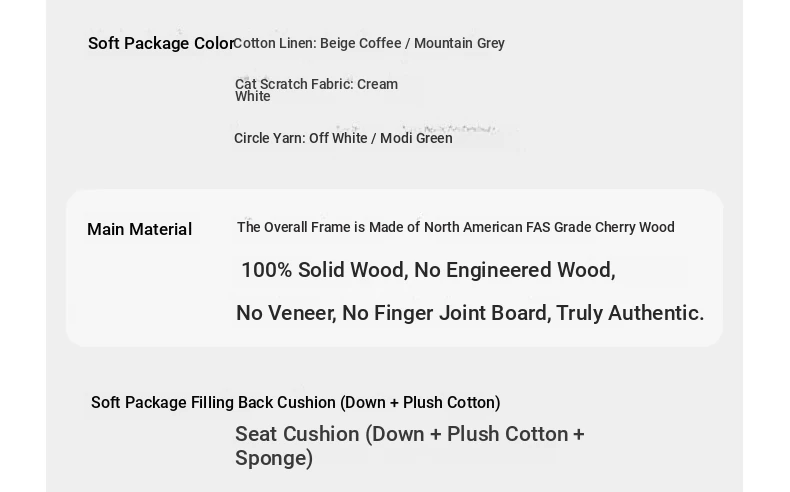Click the word Sponge) on the last line
Image resolution: width=790 pixels, height=492 pixels.
274,459
